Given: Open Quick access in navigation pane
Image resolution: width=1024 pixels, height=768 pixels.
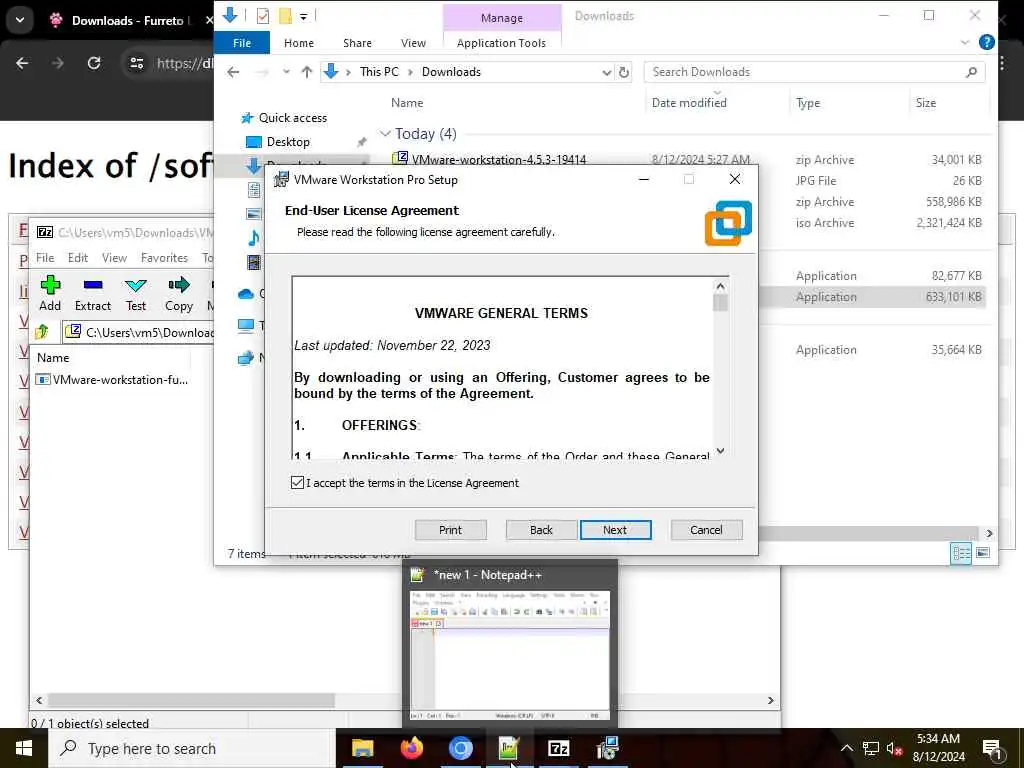Looking at the screenshot, I should click(292, 118).
